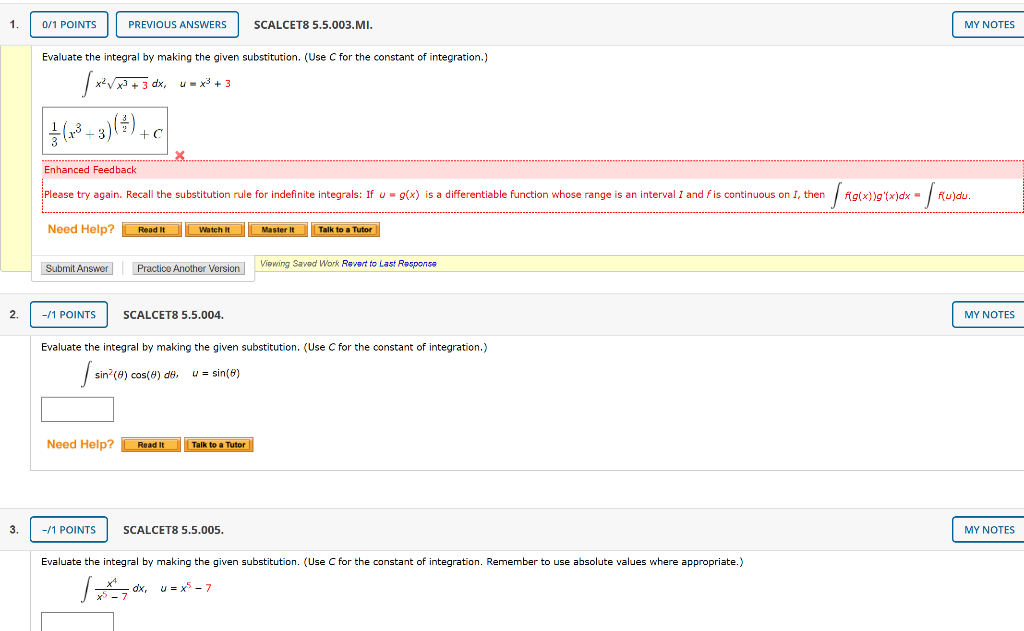Click the -/1 POINTS indicator on question 2

68,314
